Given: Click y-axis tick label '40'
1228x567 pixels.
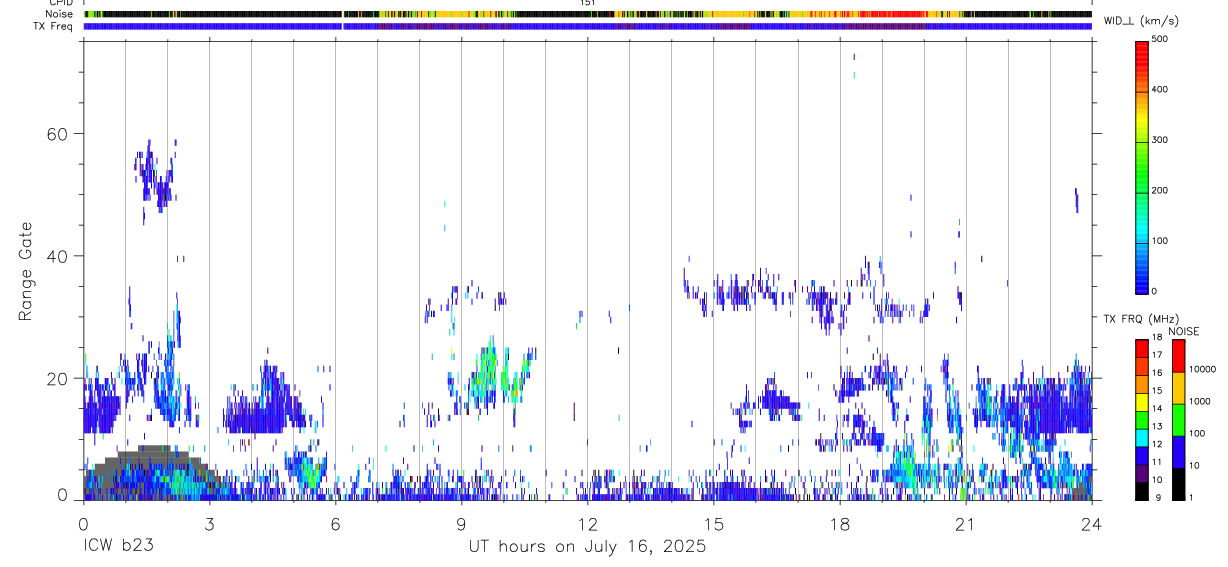Looking at the screenshot, I should click(x=58, y=256).
